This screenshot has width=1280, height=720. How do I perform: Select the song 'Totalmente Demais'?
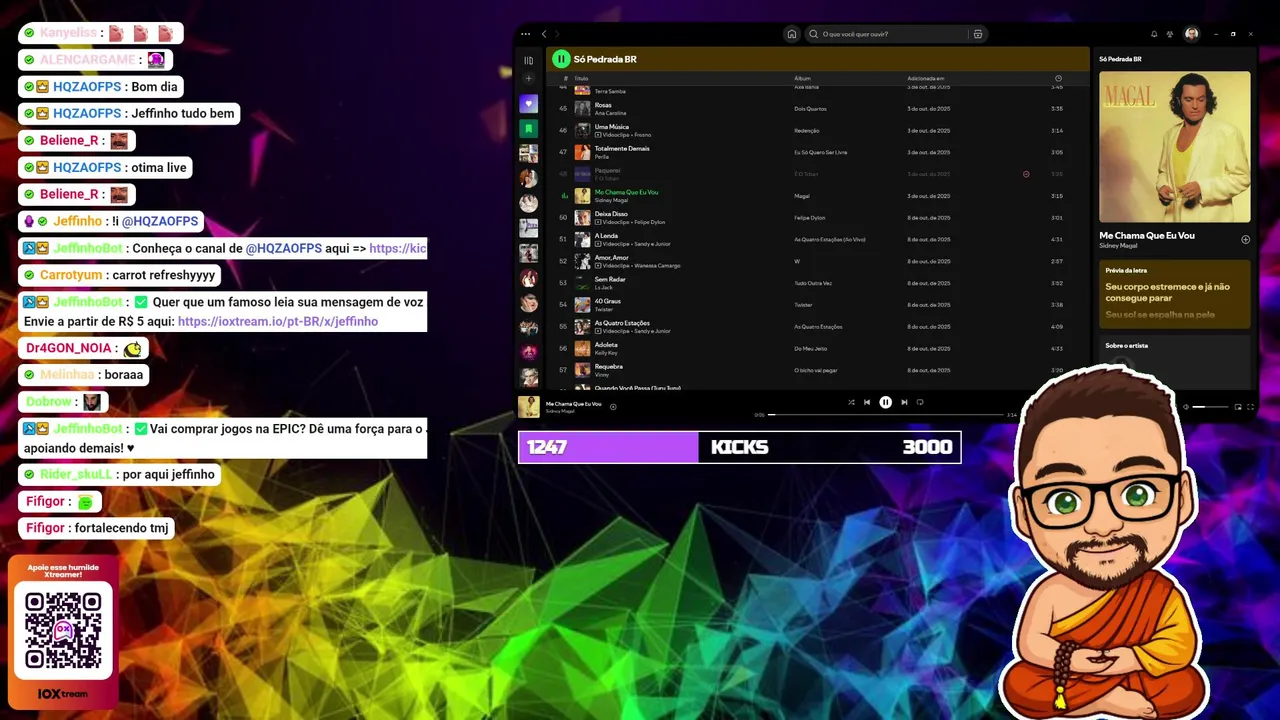click(x=622, y=148)
